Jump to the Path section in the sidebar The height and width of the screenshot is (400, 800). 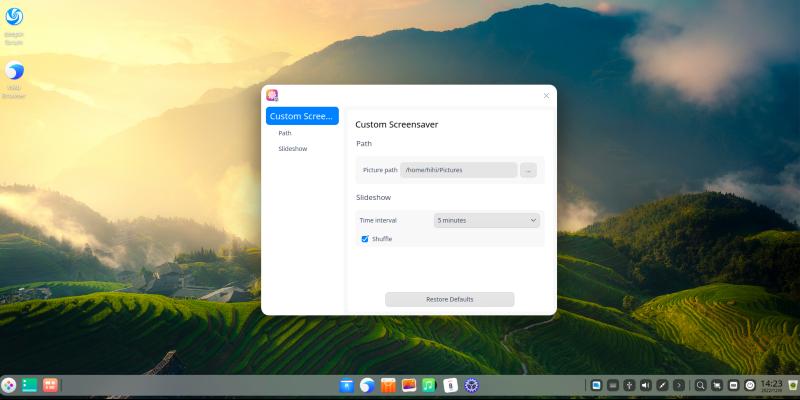click(285, 133)
